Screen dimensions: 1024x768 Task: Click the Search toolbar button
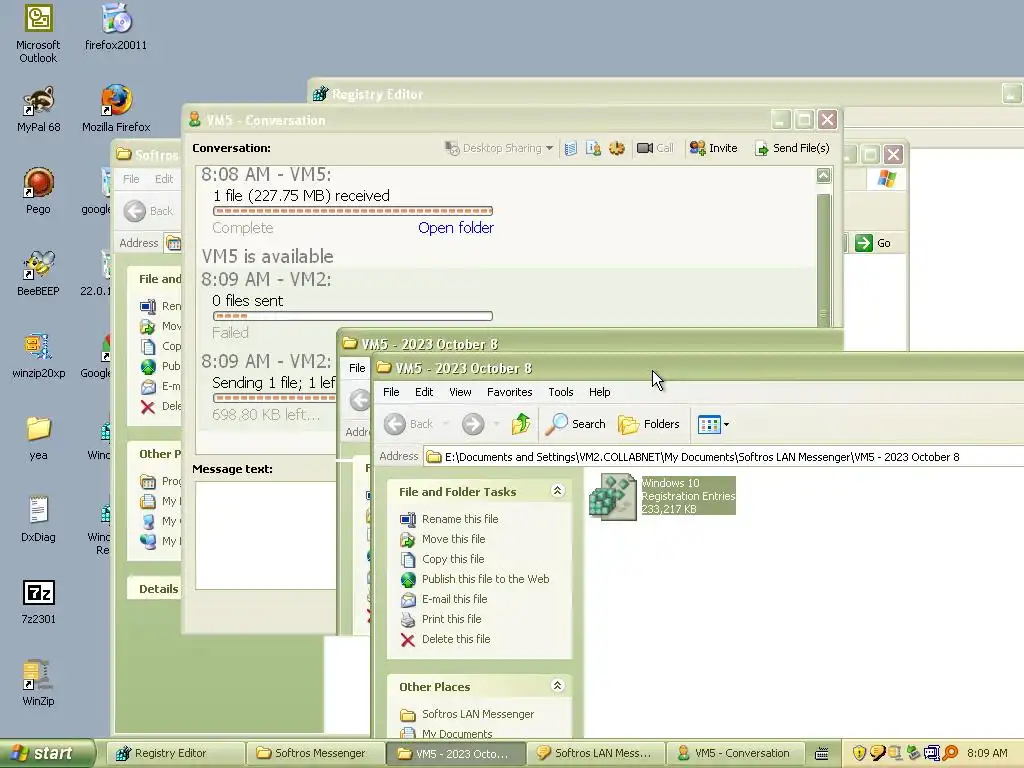coord(576,424)
